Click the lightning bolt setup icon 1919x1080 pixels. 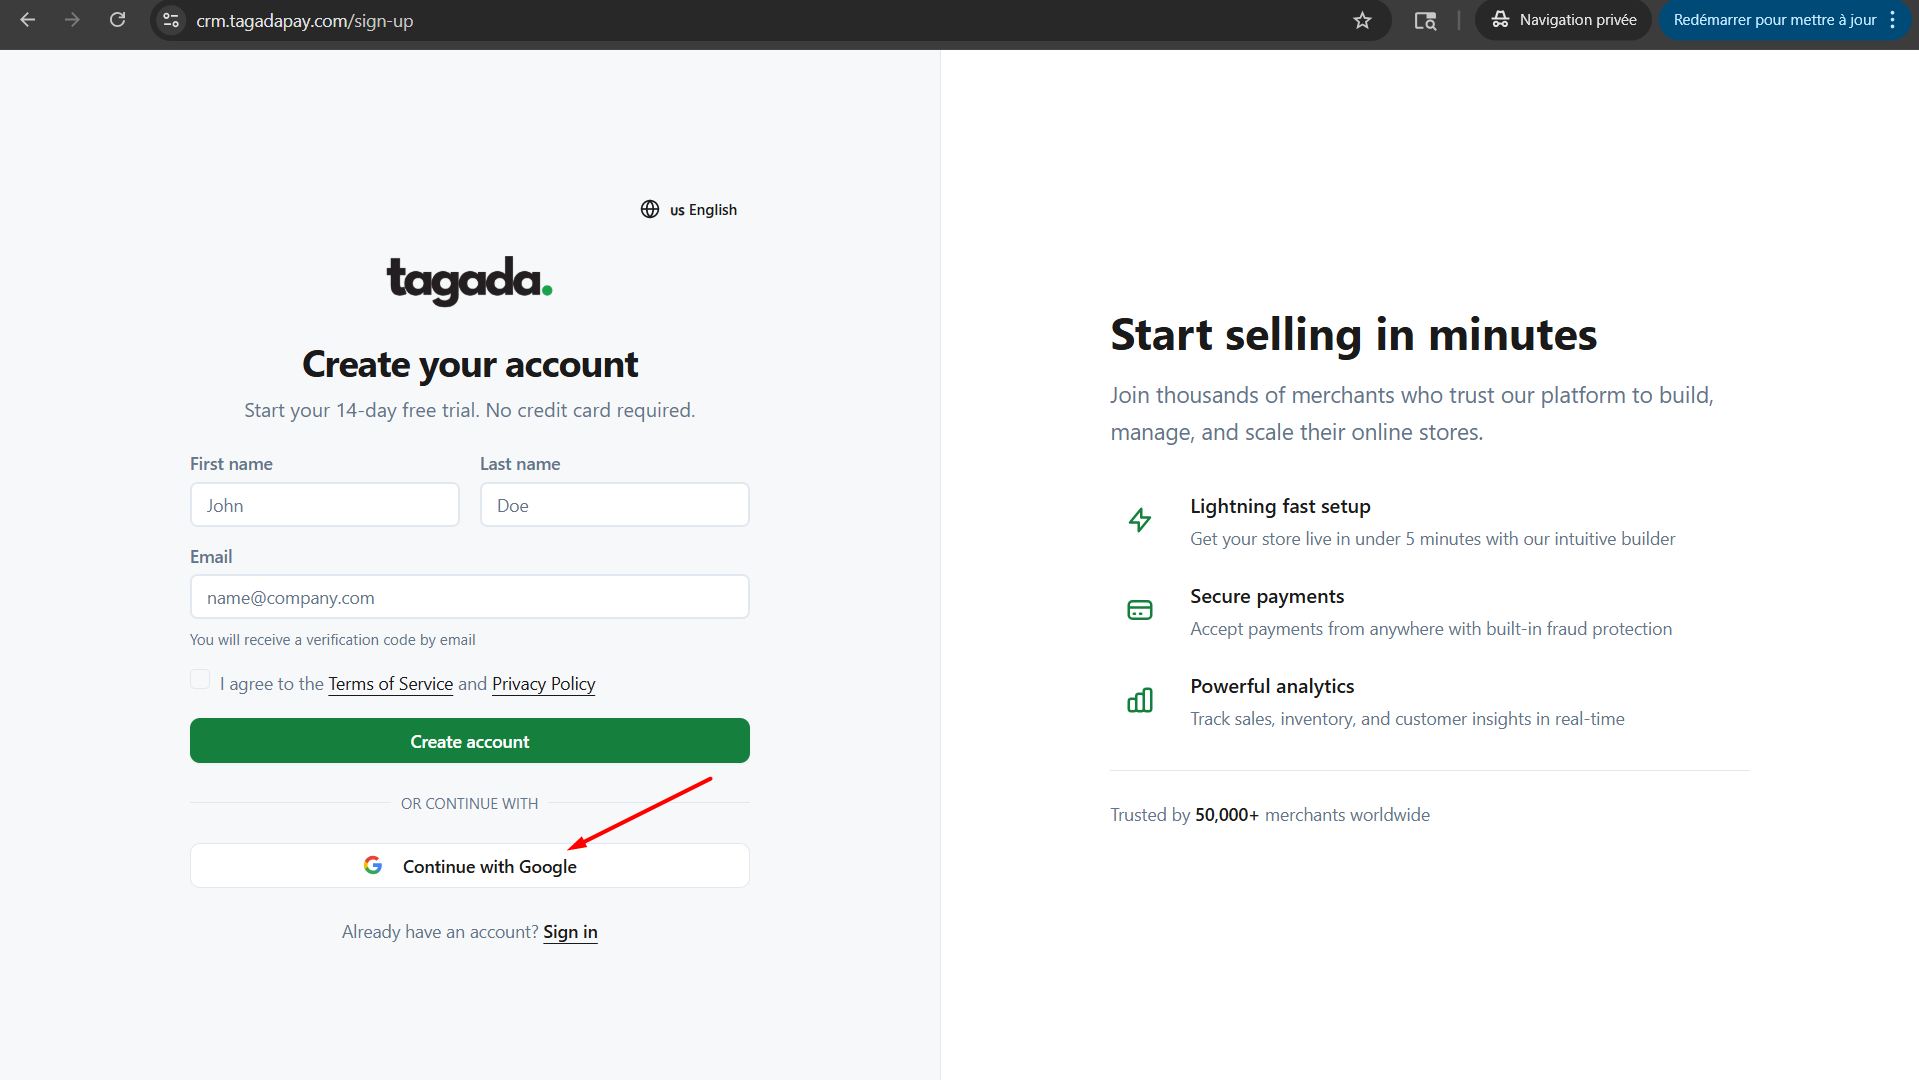[x=1140, y=520]
